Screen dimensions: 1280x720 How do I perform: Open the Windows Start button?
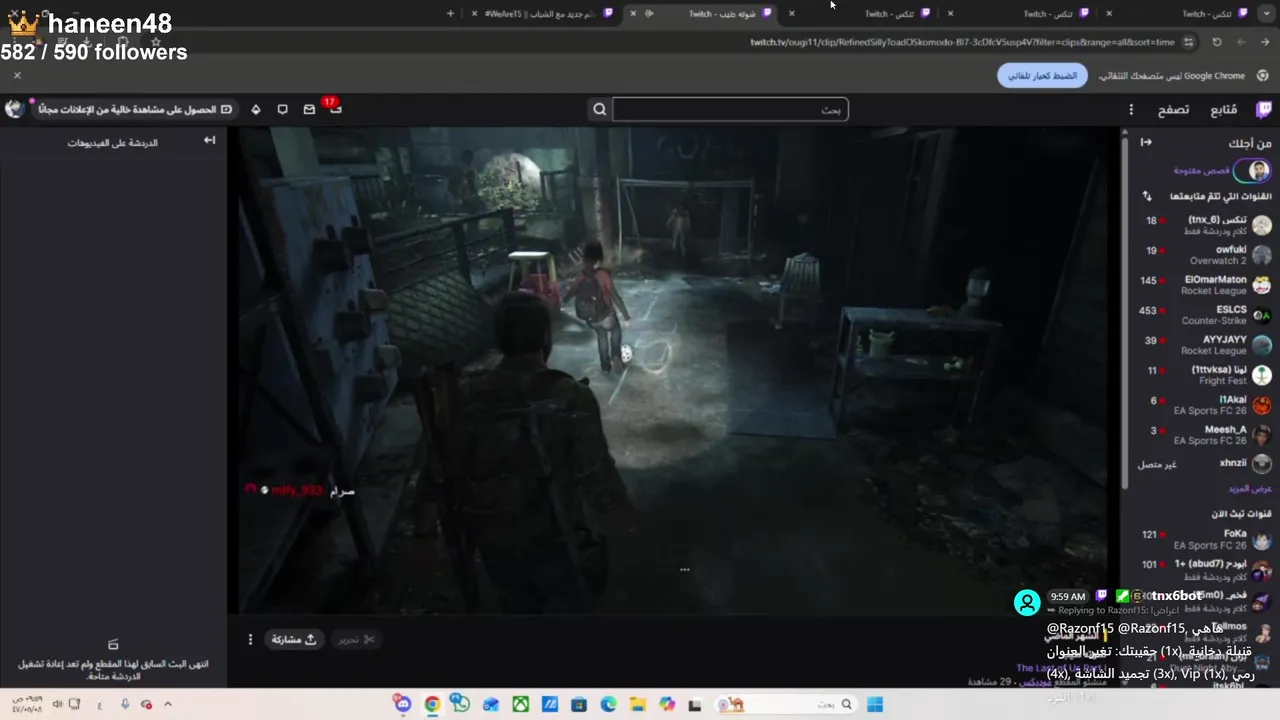(x=875, y=704)
